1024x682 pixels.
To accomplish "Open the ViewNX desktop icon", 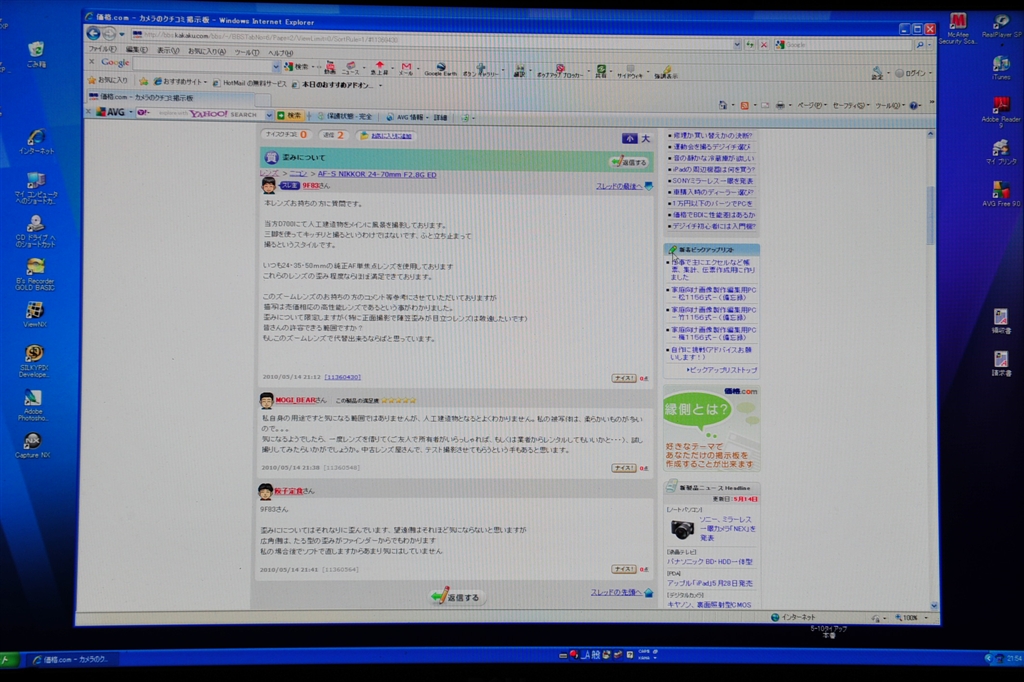I will coord(34,315).
